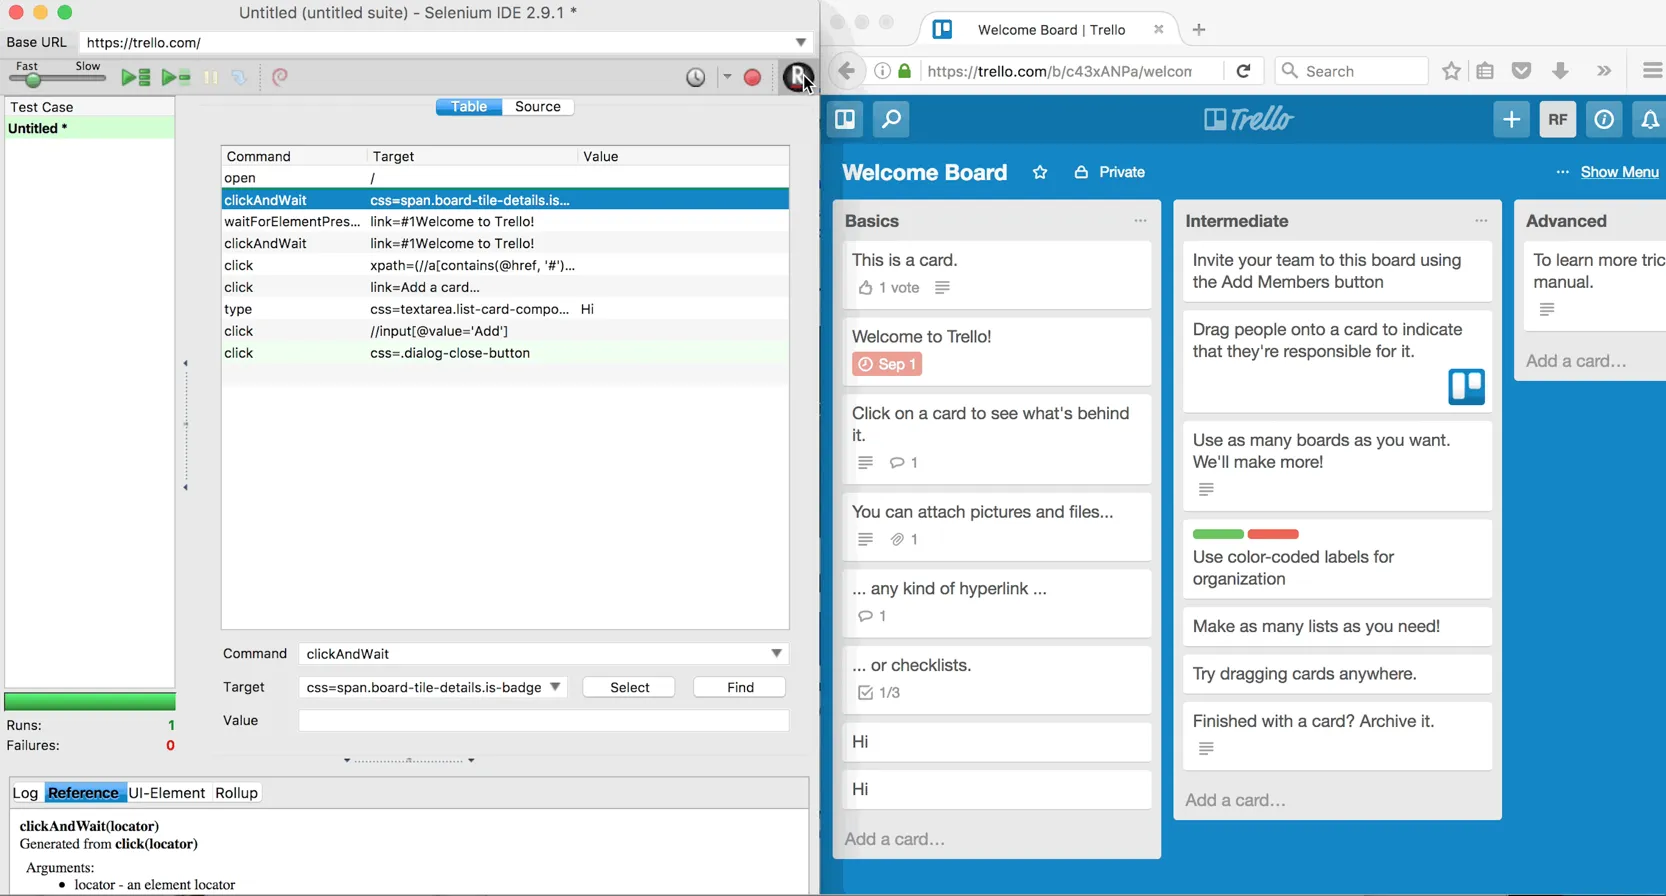
Task: Open the 'Use color-coded labels for organization' card
Action: click(x=1337, y=559)
